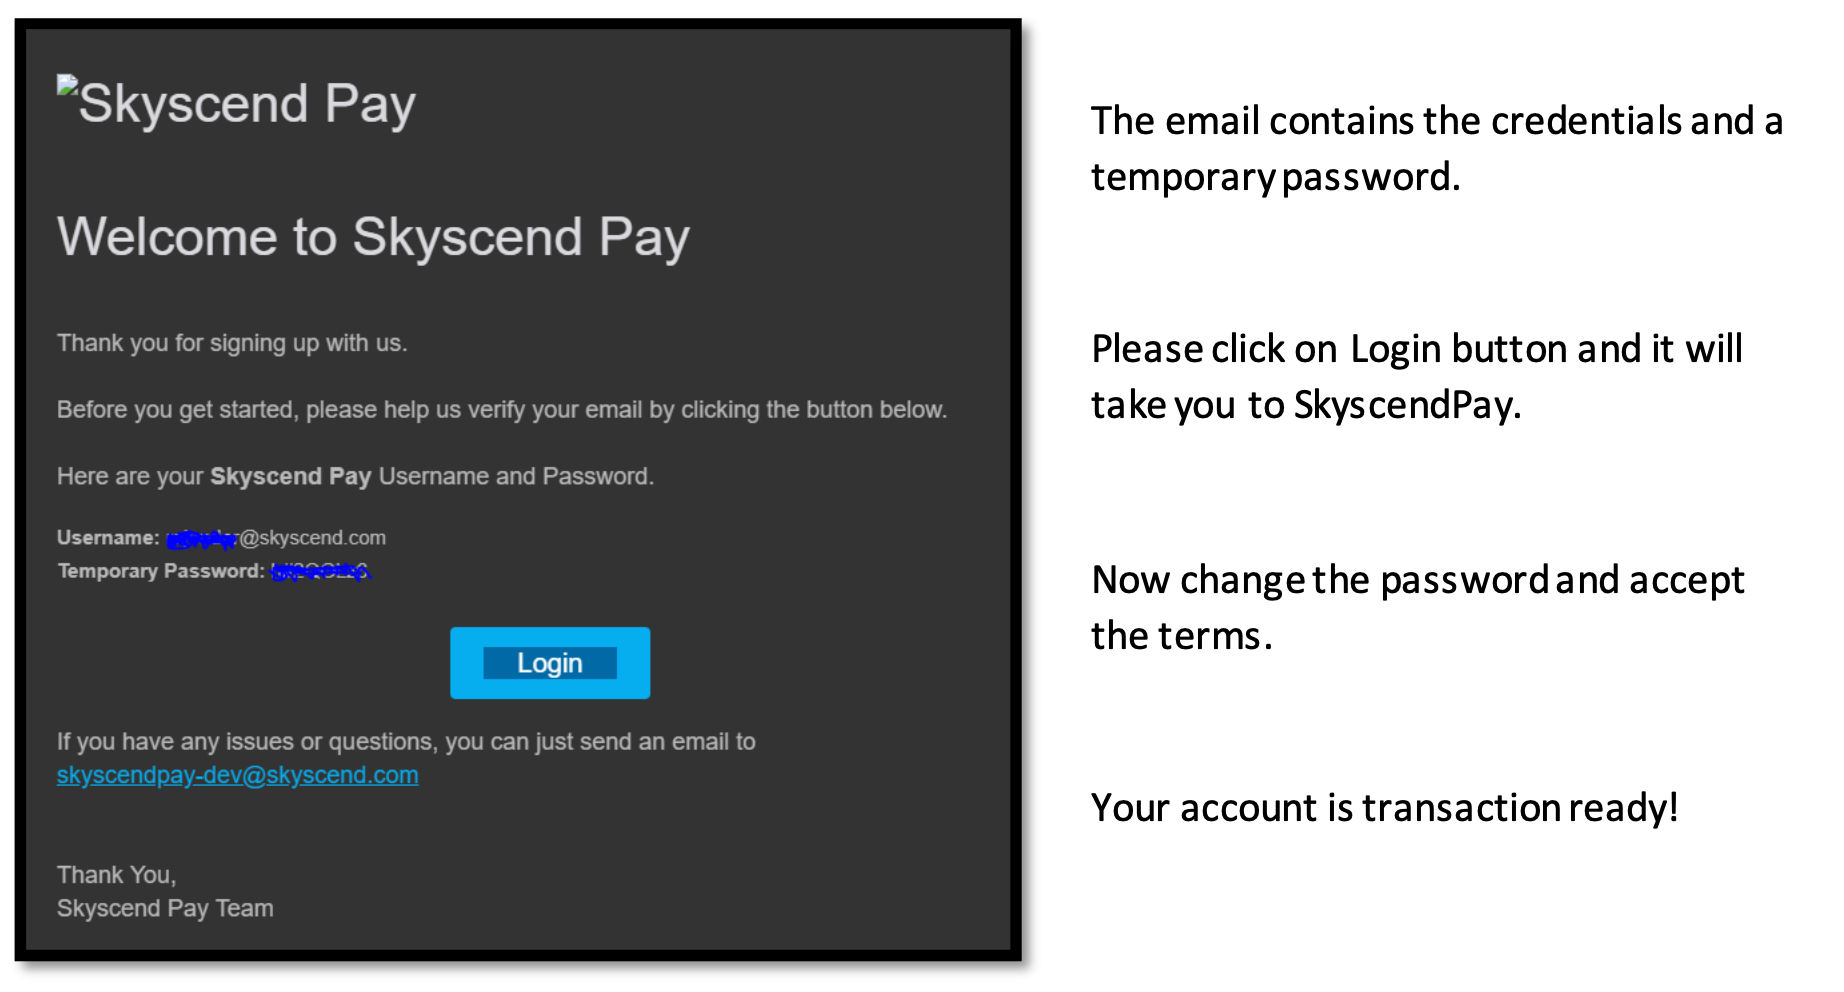Click the 'email contains the credentials' note
Image resolution: width=1844 pixels, height=992 pixels.
coord(1437,149)
